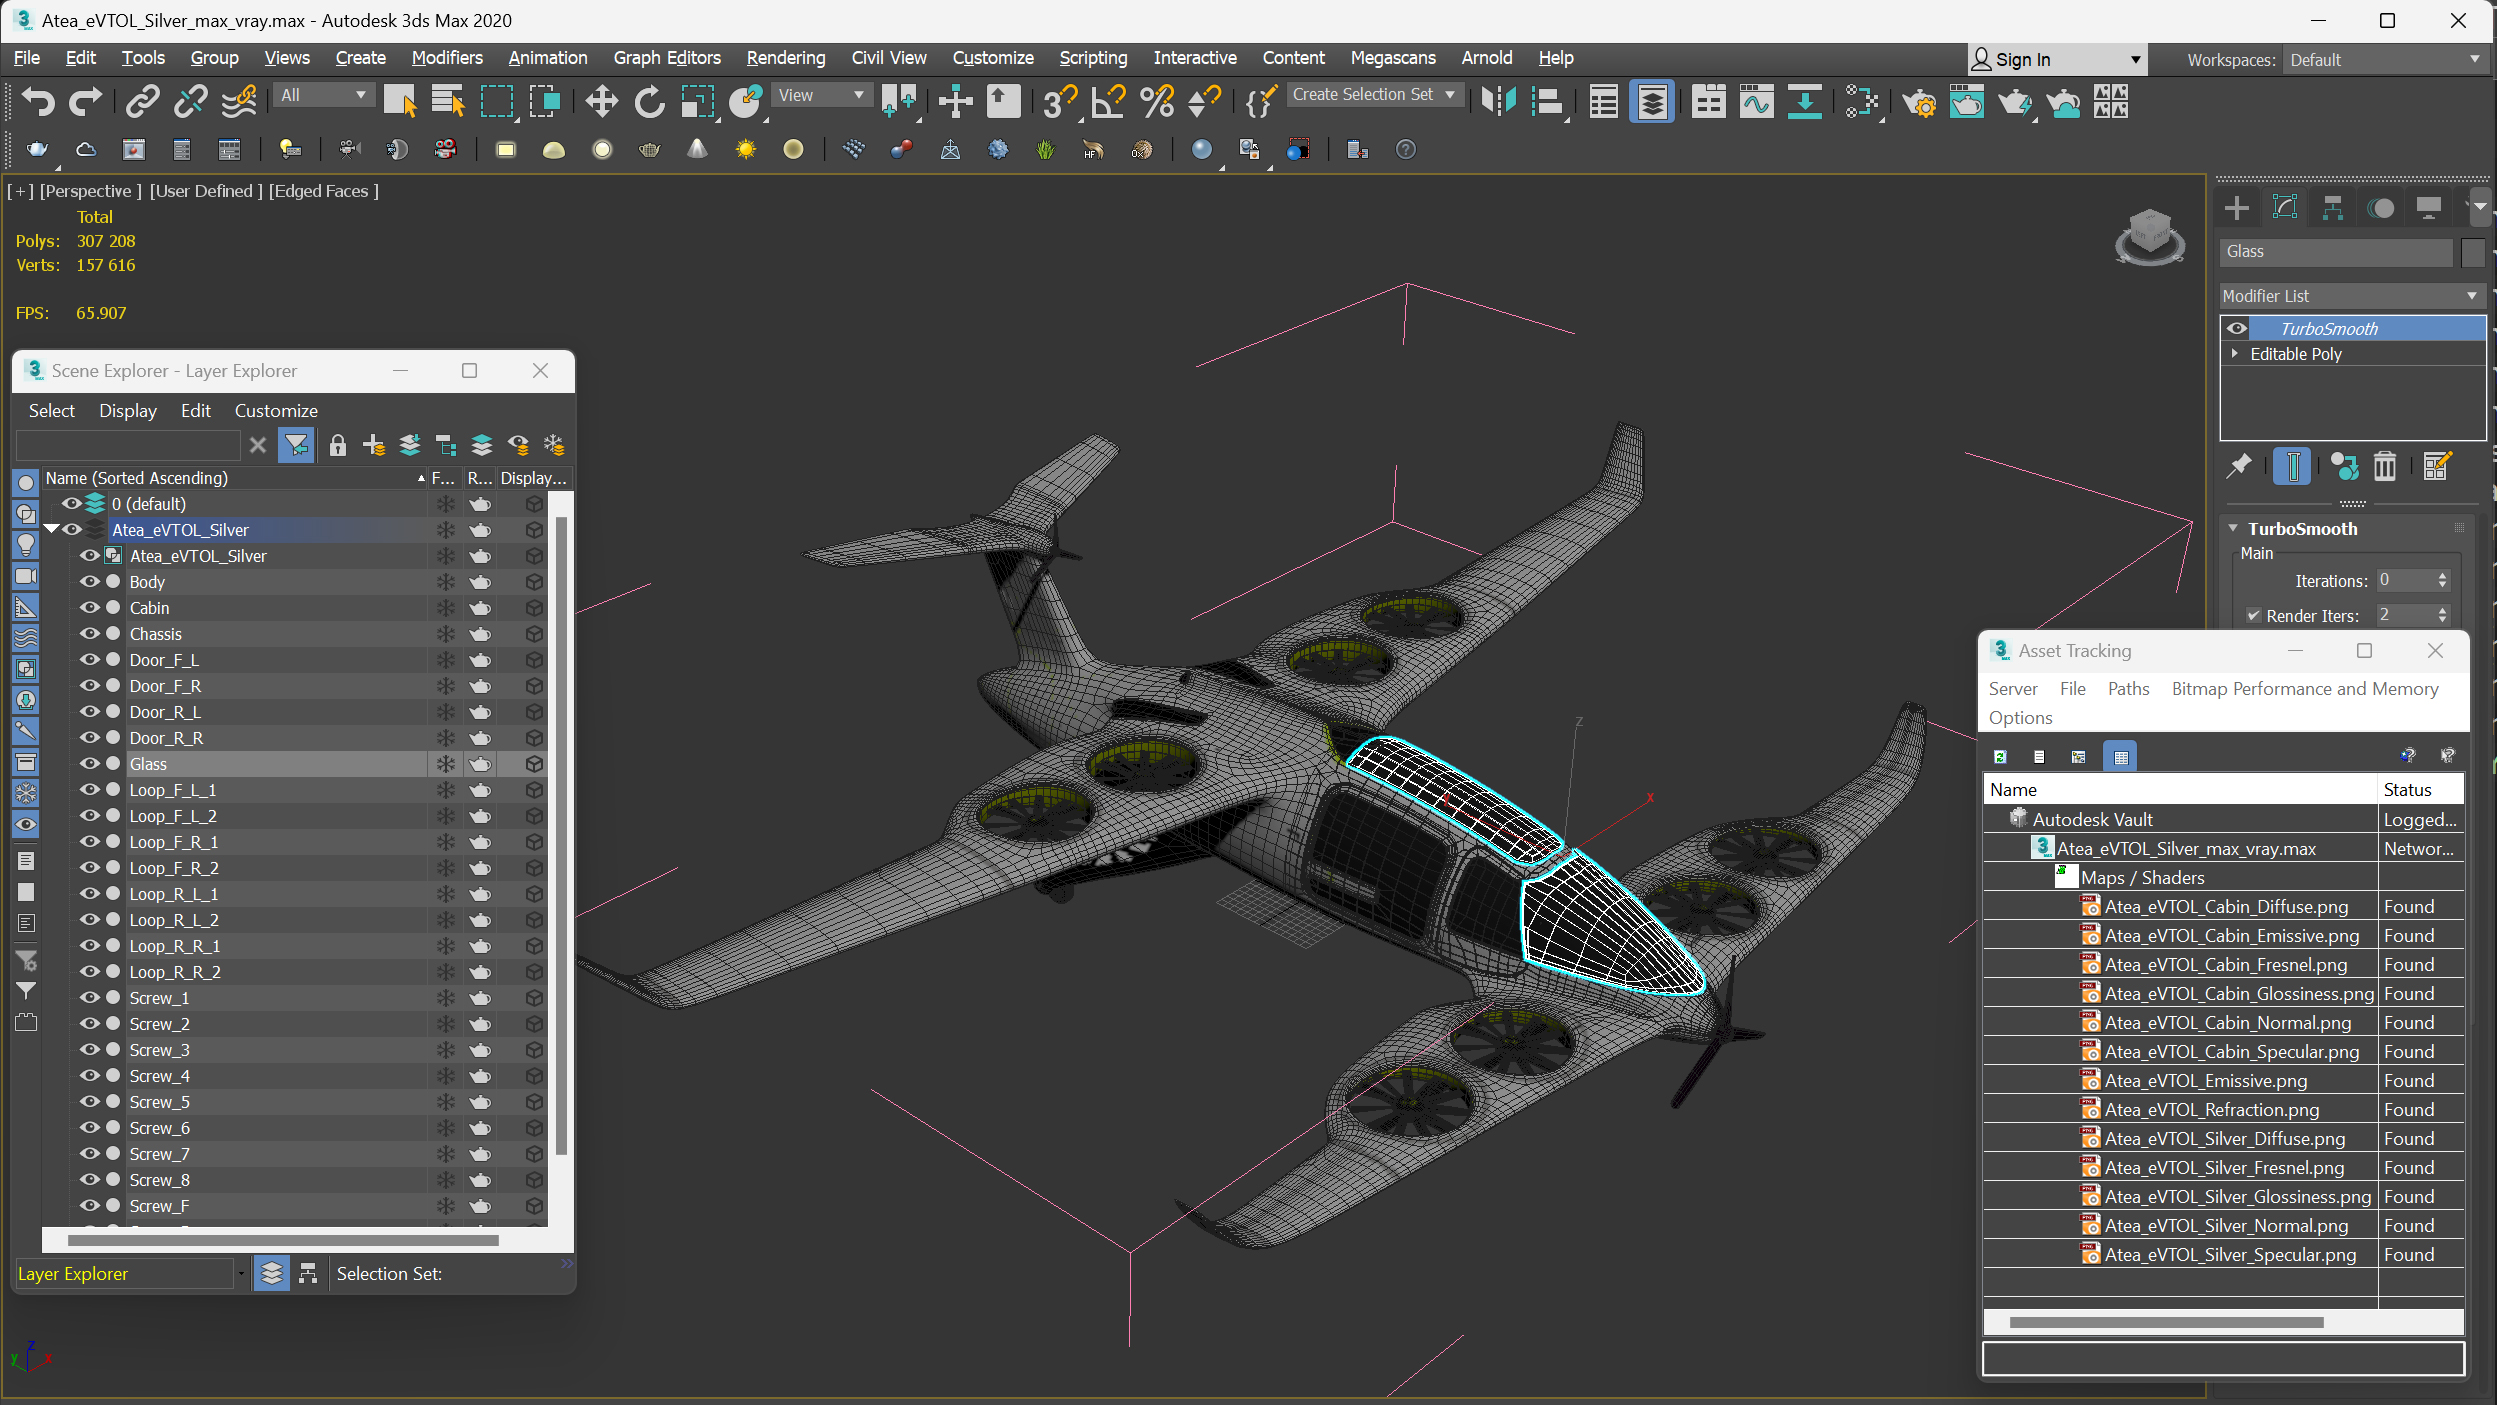Toggle visibility eye for Chassis object
Image resolution: width=2497 pixels, height=1405 pixels.
point(89,633)
